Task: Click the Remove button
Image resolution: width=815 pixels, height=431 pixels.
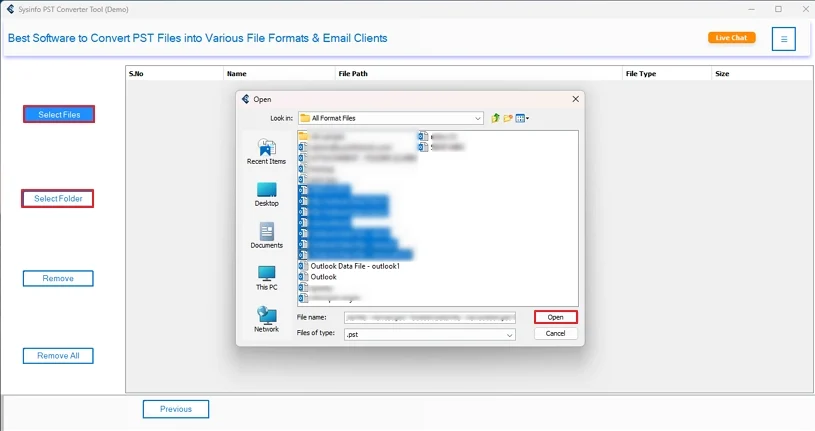Action: click(58, 279)
